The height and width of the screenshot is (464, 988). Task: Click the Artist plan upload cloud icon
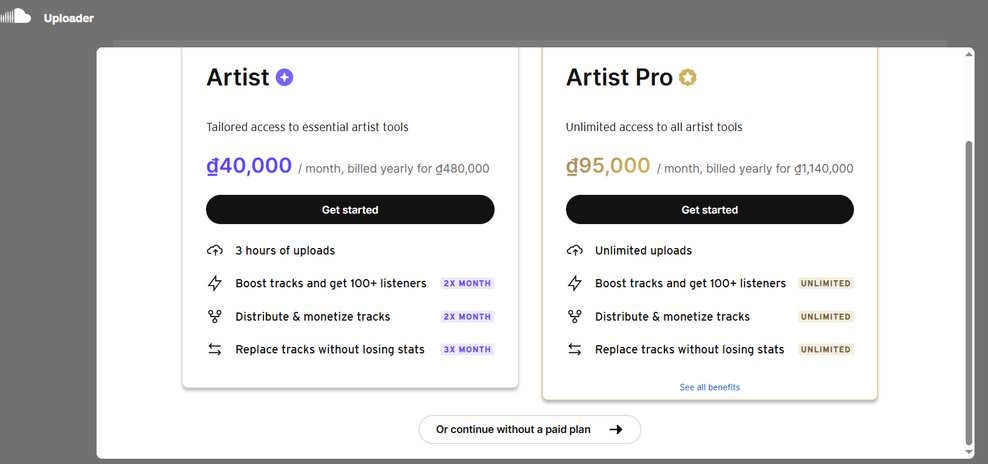click(214, 250)
